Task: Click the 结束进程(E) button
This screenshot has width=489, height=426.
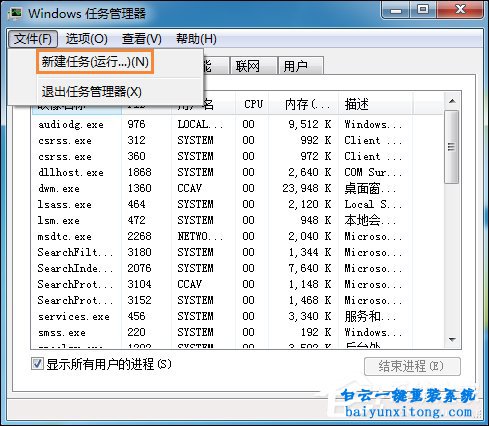Action: point(412,366)
